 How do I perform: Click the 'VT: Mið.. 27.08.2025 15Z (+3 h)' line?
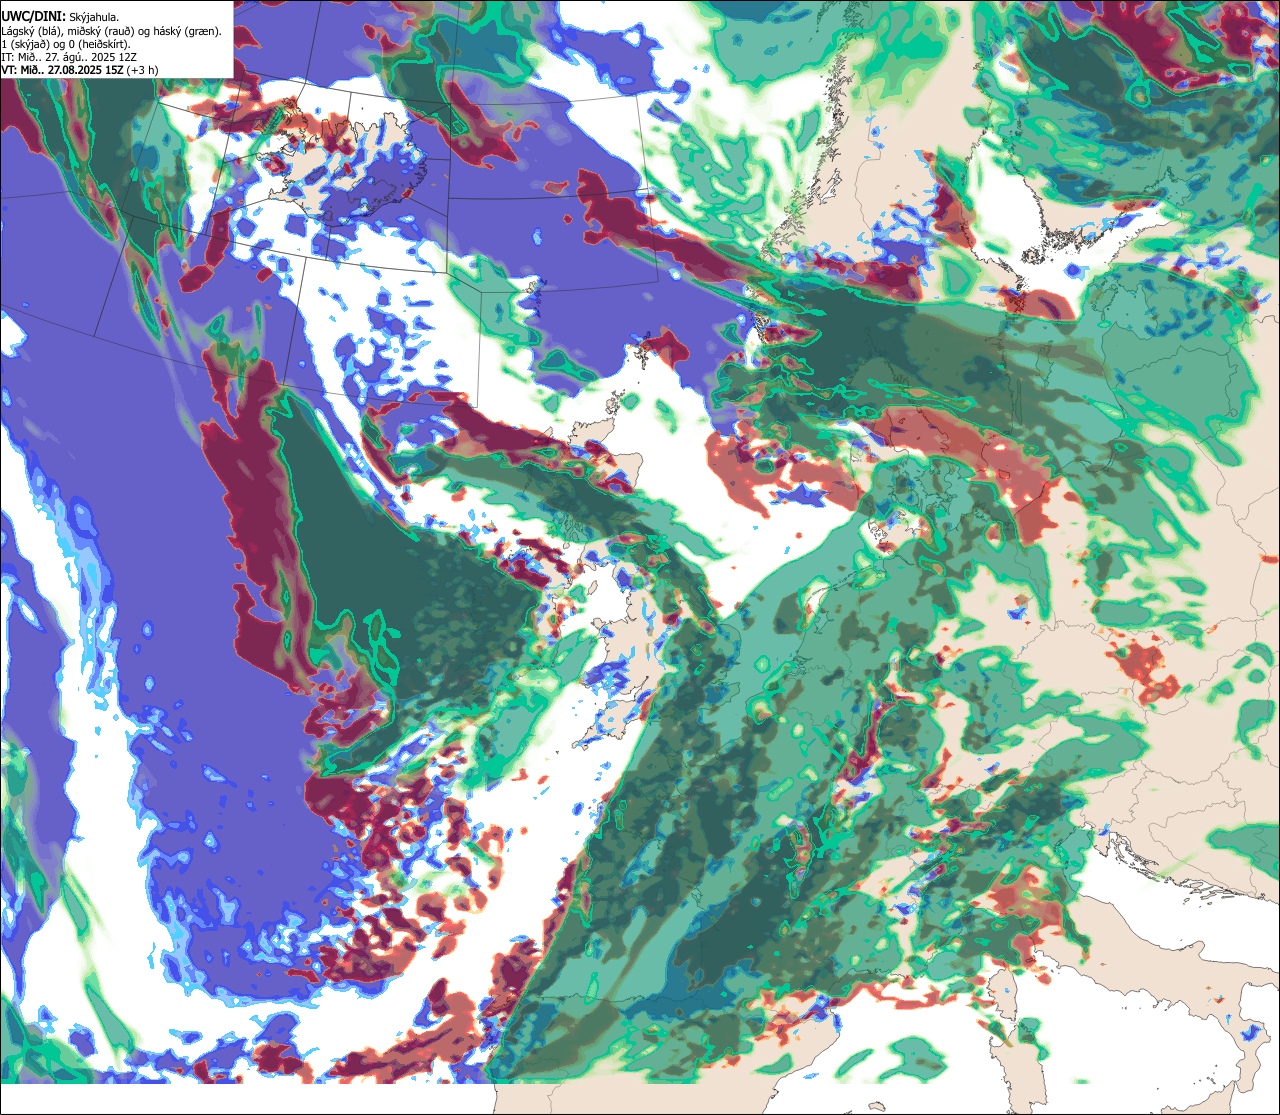point(80,70)
